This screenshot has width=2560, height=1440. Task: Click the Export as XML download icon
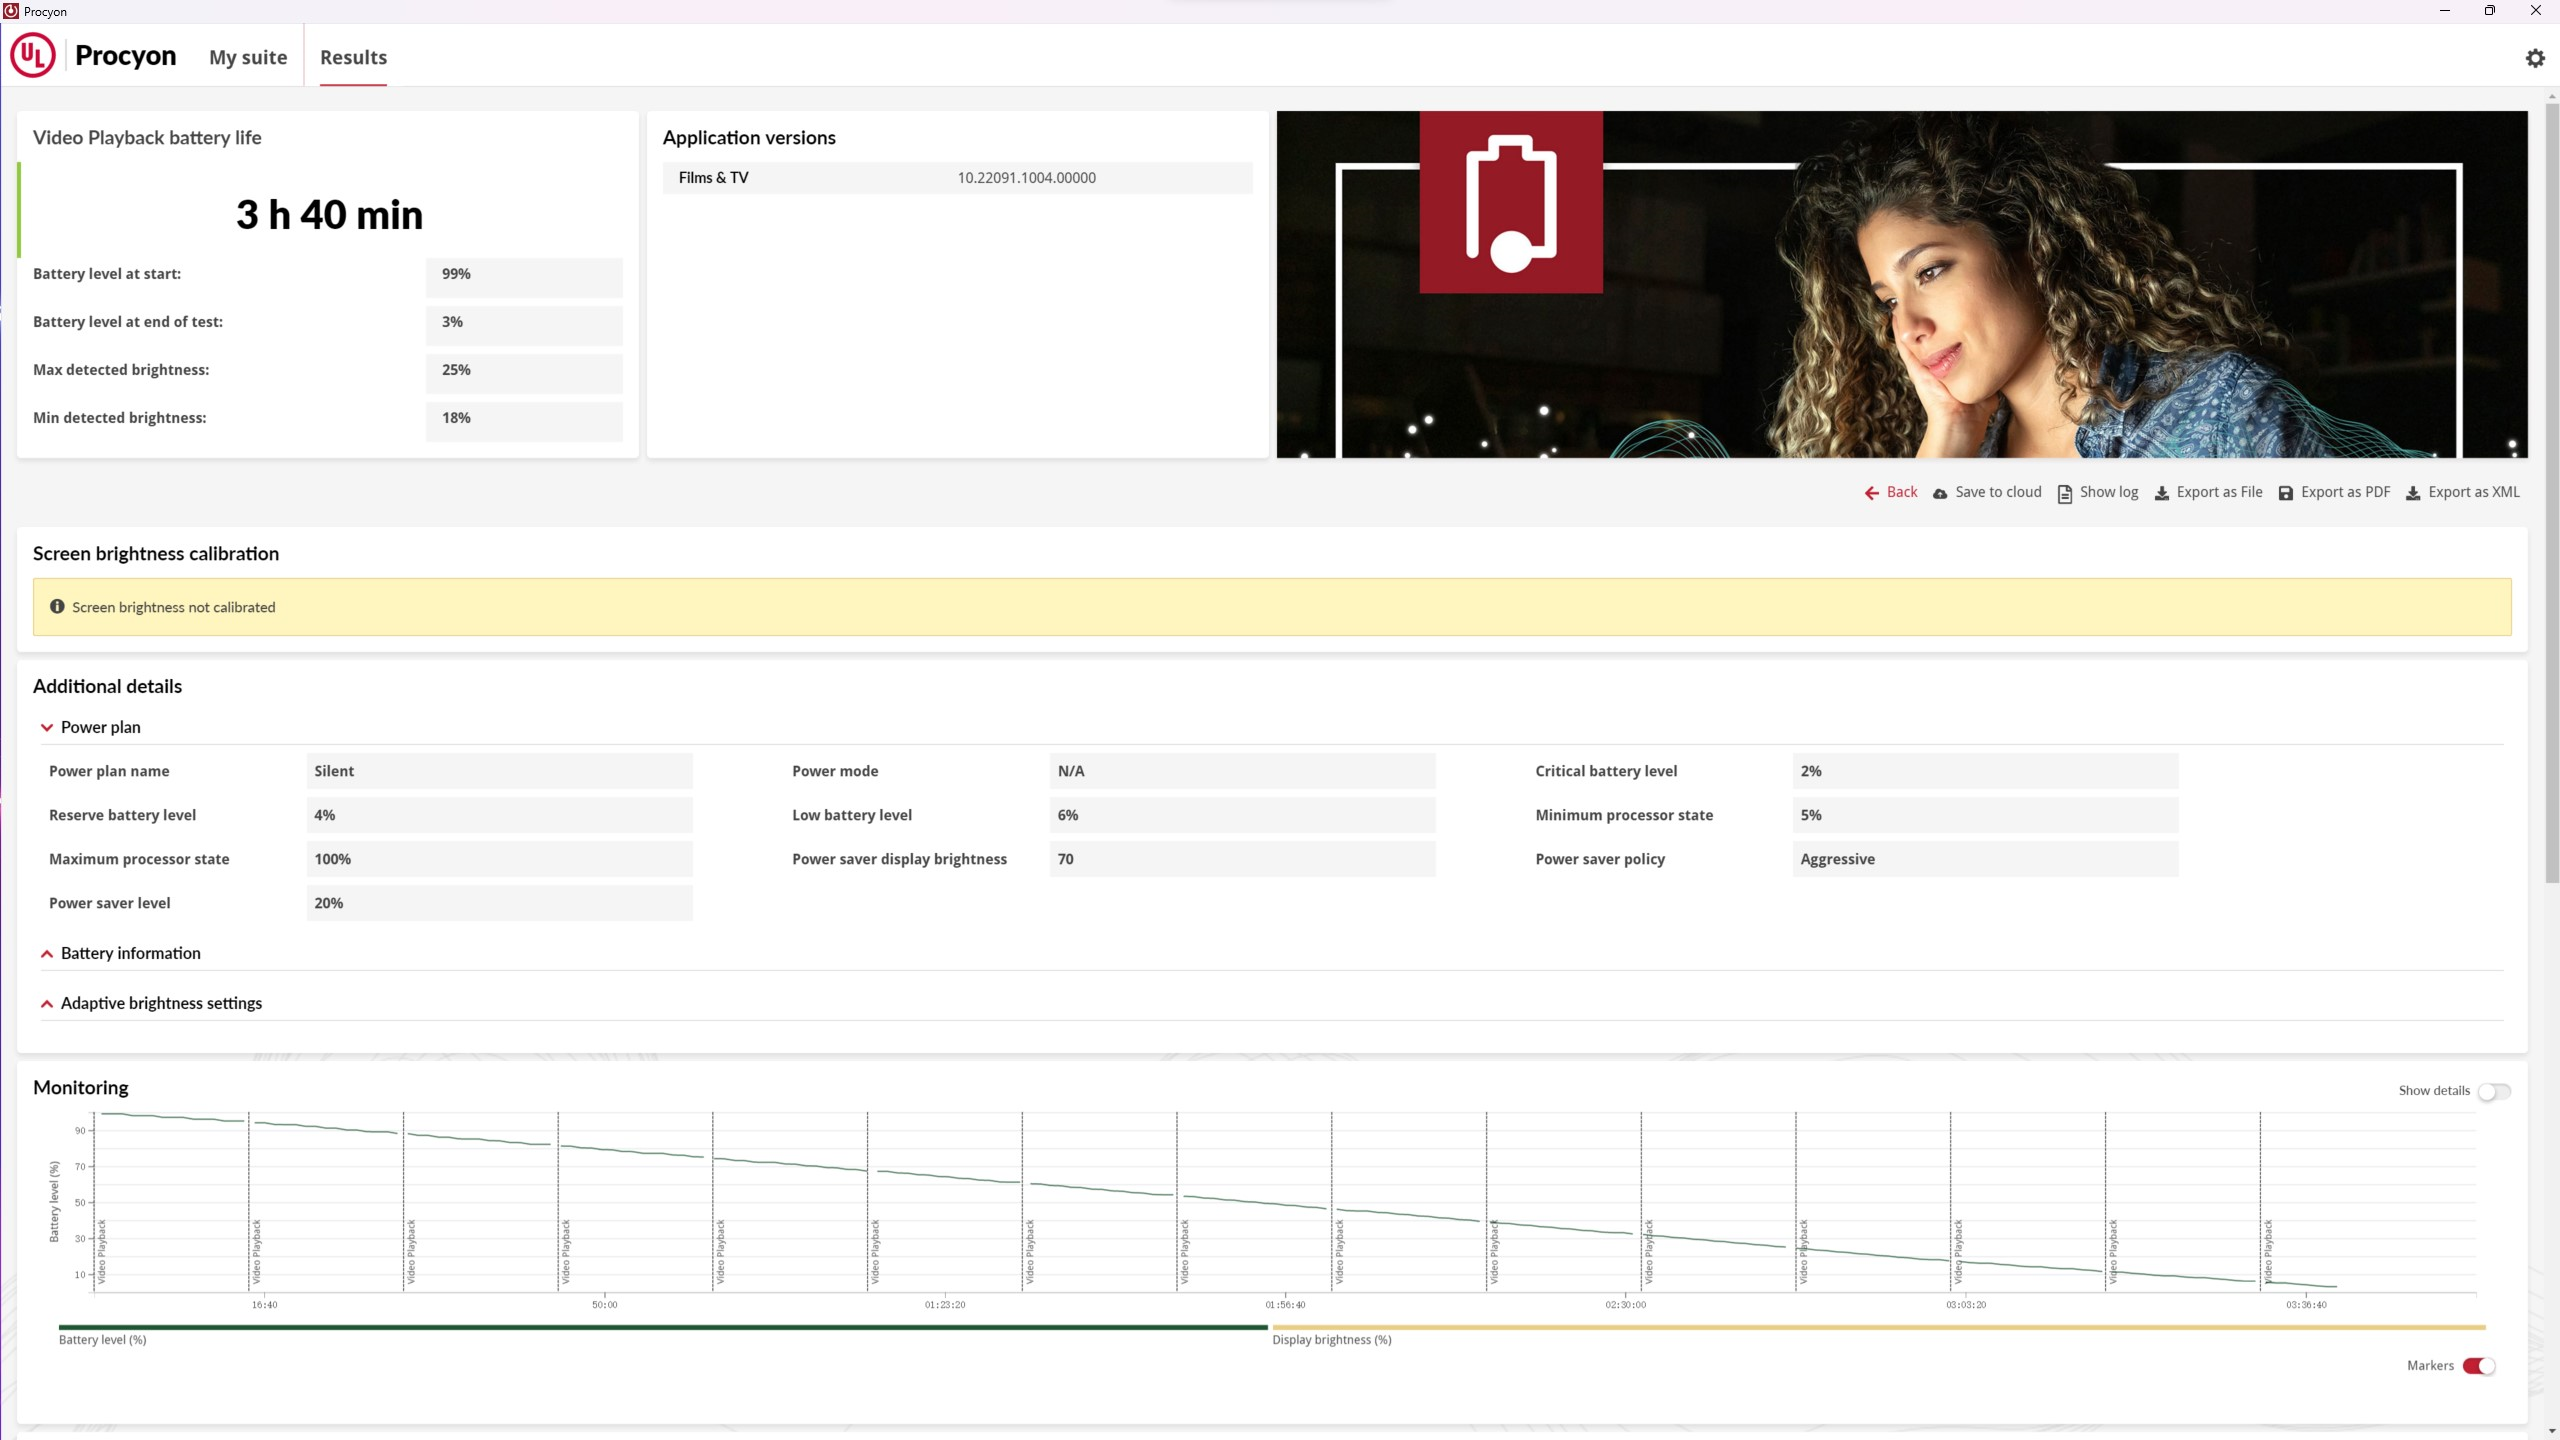(2413, 493)
